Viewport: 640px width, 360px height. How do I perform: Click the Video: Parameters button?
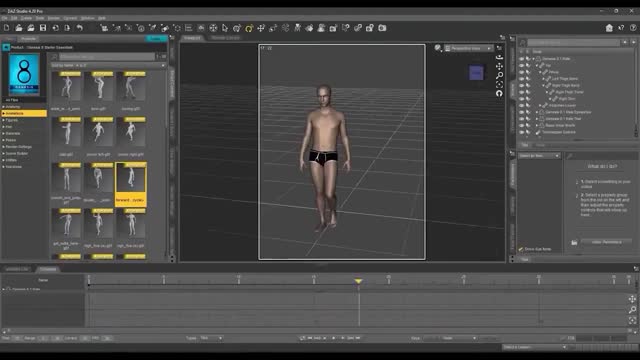click(607, 242)
